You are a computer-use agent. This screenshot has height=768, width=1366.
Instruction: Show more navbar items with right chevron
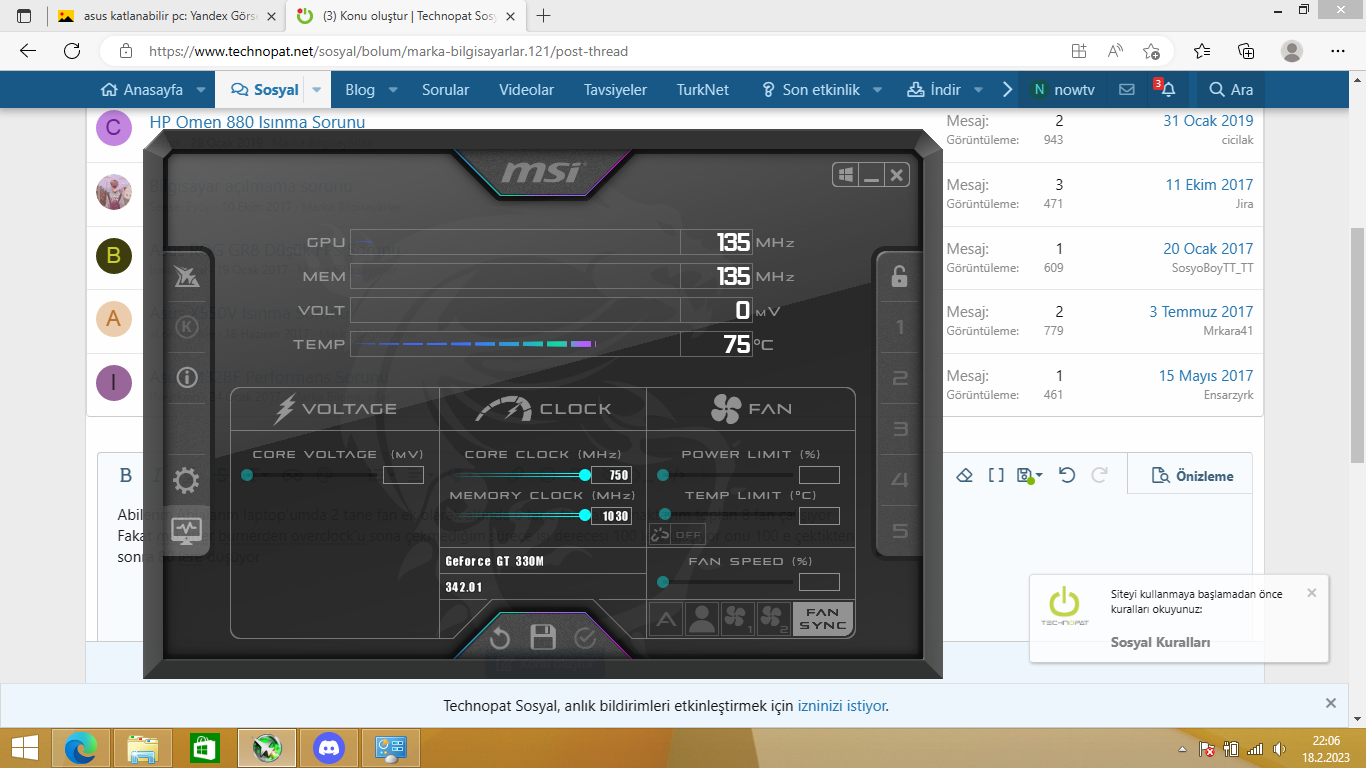point(1007,89)
